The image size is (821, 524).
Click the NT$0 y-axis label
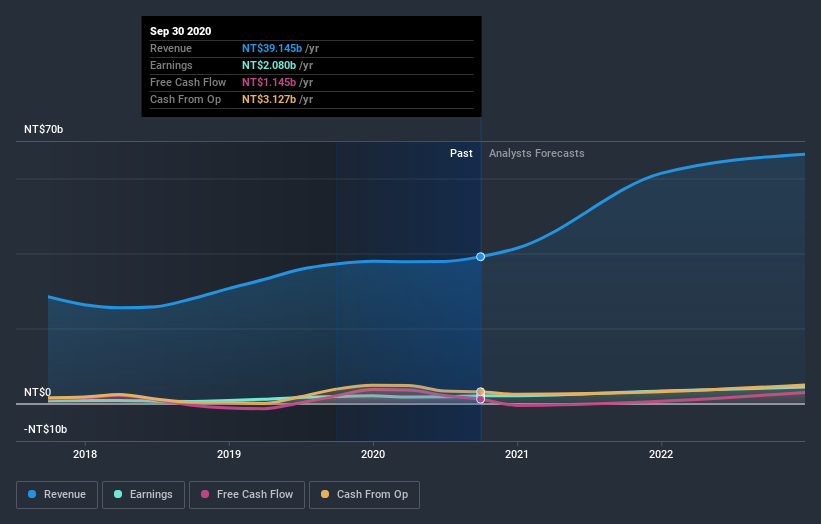coord(38,392)
